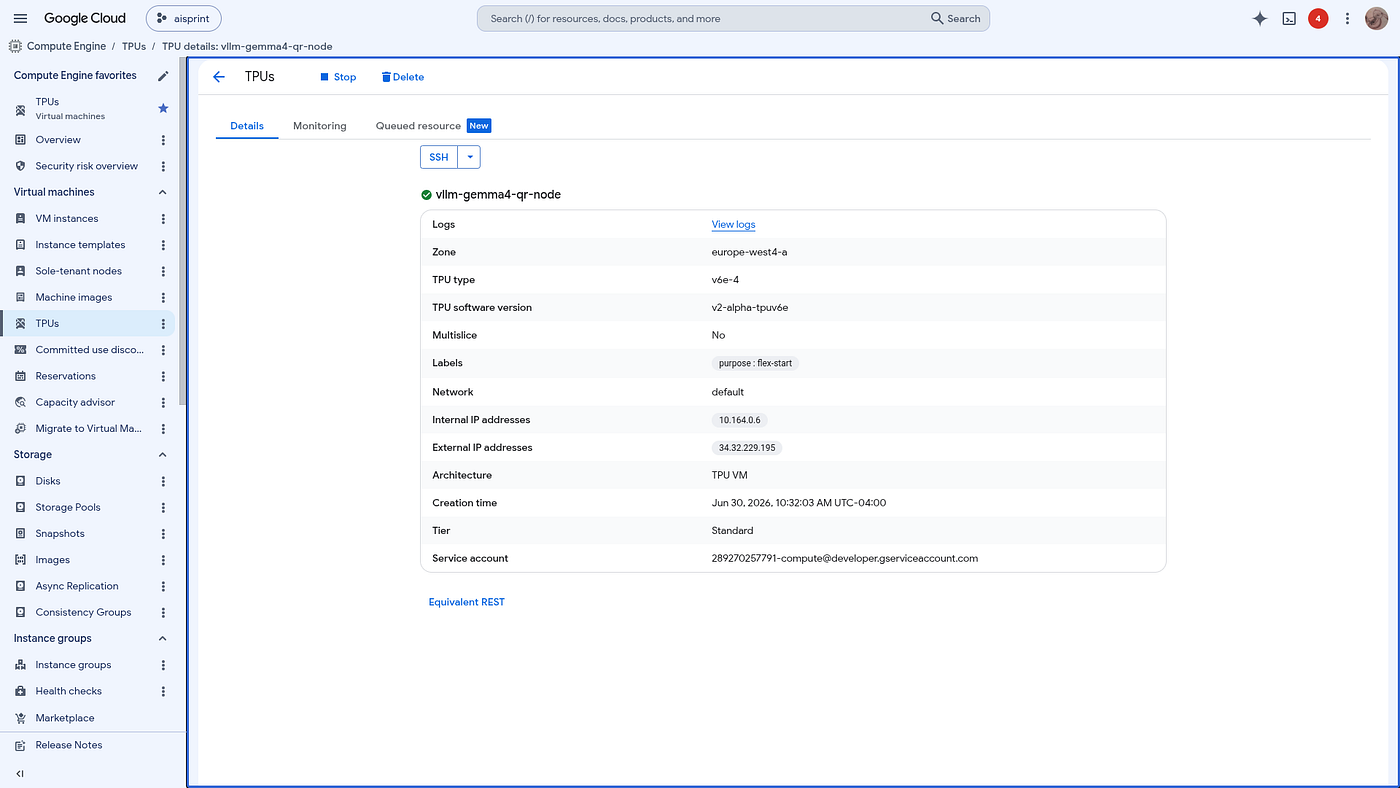This screenshot has height=788, width=1400.
Task: Open Consistency Groups in the sidebar
Action: (x=83, y=612)
